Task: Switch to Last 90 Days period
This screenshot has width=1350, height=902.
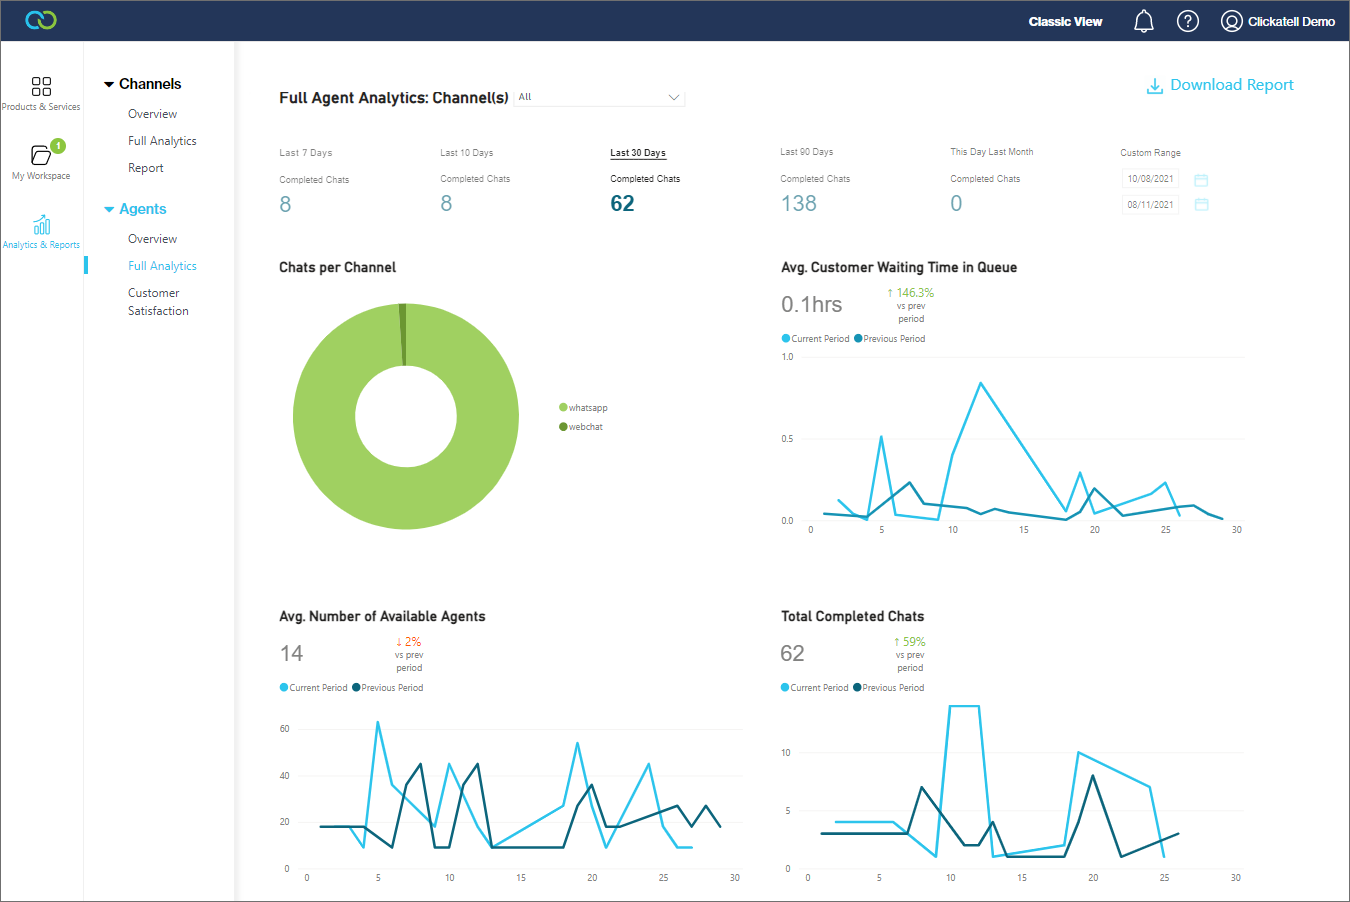Action: click(806, 152)
